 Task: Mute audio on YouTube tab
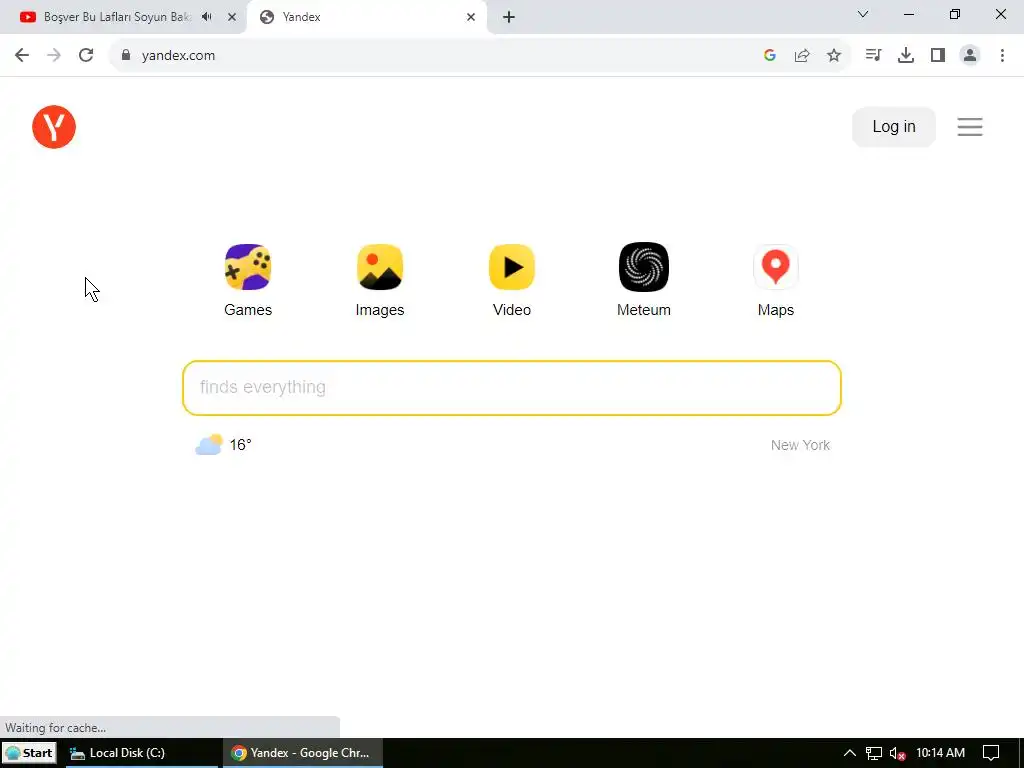click(207, 17)
